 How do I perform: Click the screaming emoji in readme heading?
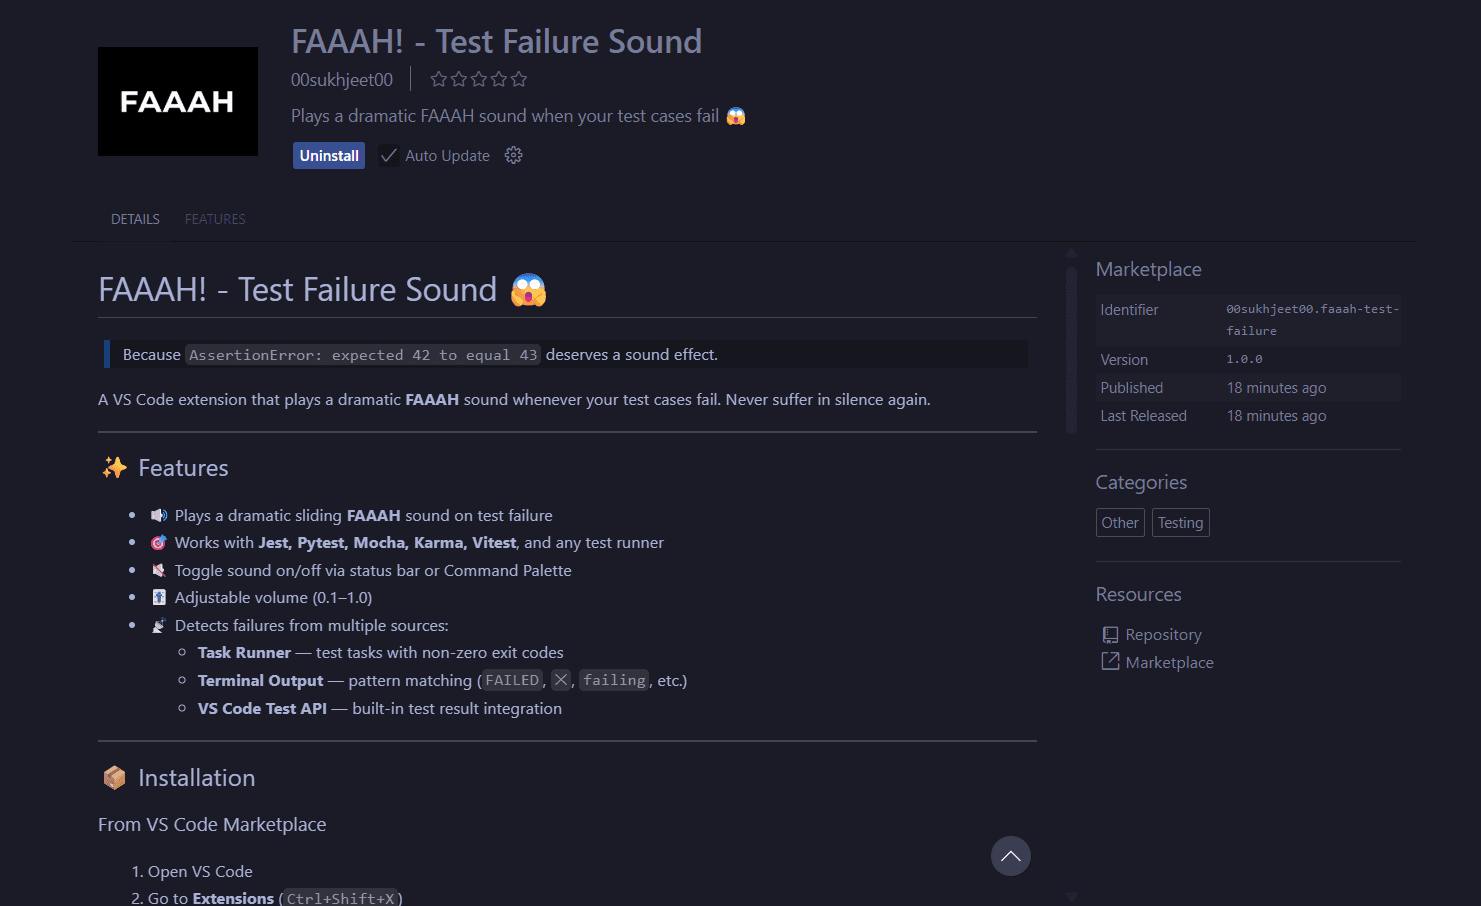tap(529, 290)
